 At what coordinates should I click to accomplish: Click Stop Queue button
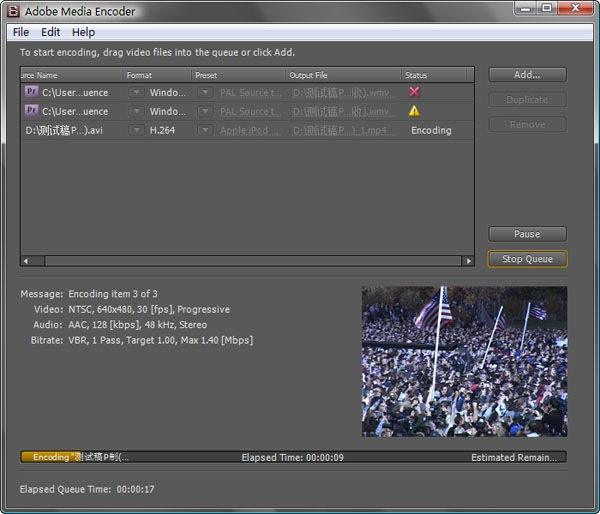(527, 259)
